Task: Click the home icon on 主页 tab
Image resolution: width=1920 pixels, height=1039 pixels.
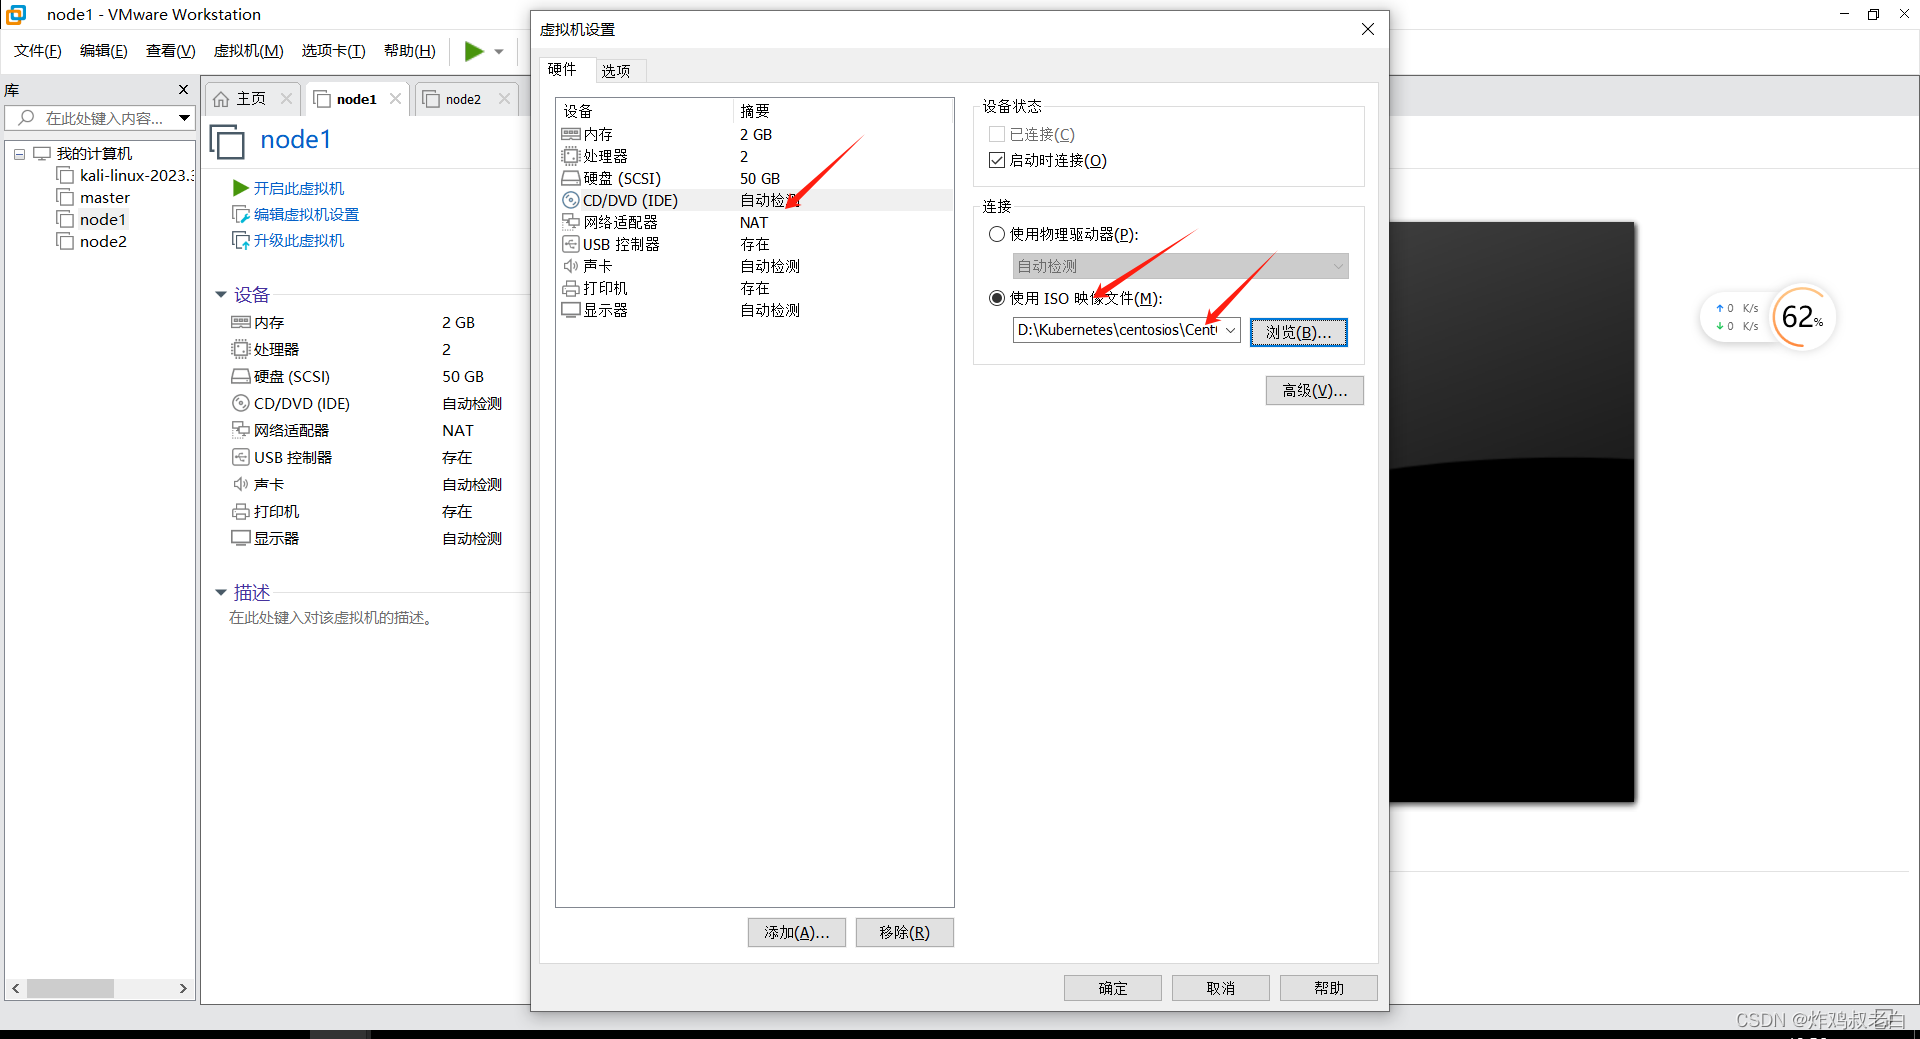Action: 222,99
